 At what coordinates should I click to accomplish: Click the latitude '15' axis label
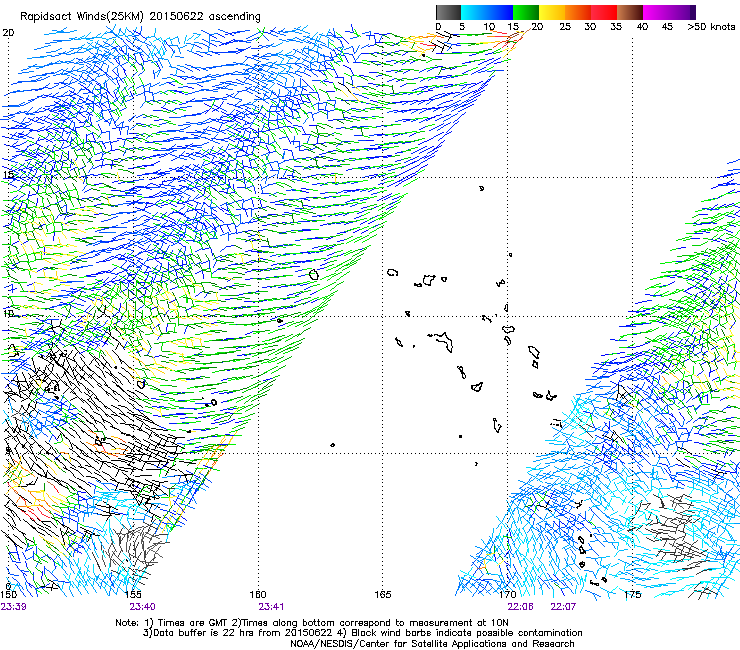click(x=8, y=175)
